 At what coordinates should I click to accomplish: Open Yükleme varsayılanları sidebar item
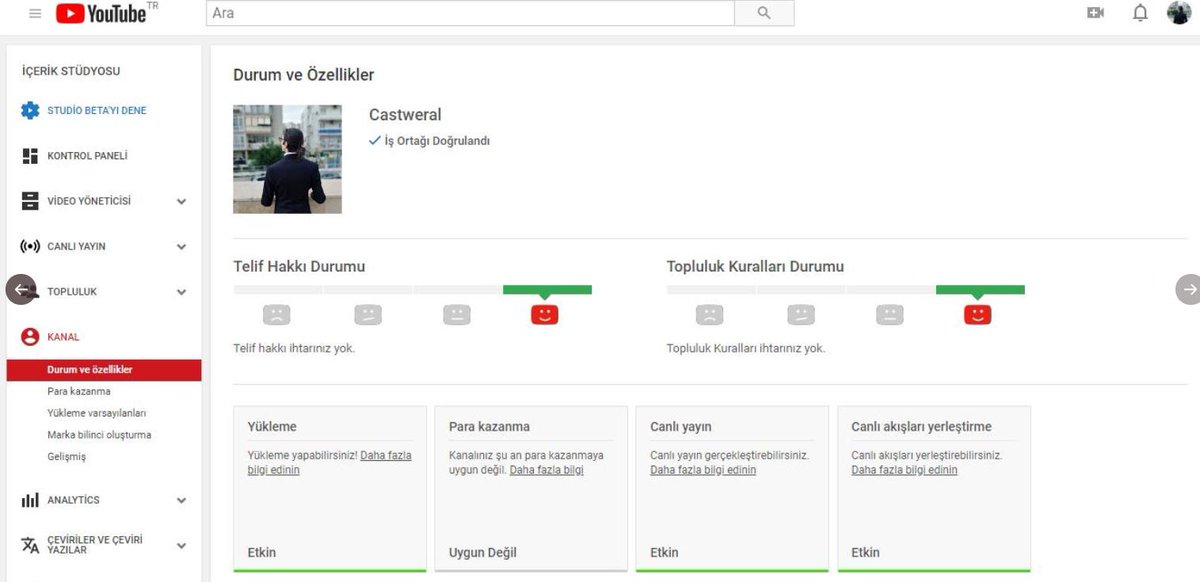pos(97,413)
